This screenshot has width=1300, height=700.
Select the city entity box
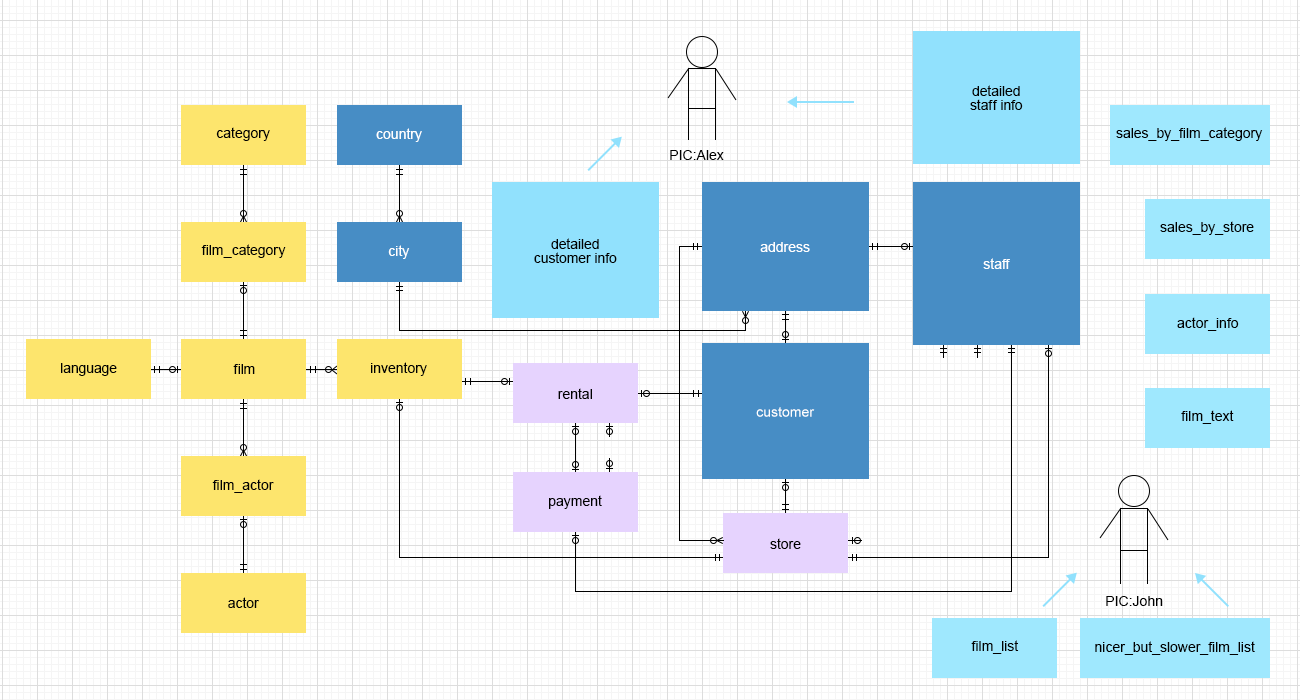click(399, 251)
